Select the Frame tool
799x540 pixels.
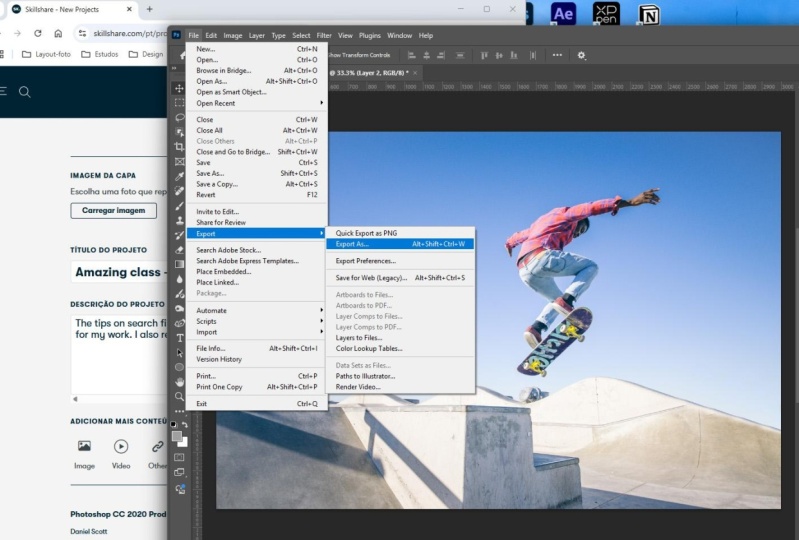pyautogui.click(x=179, y=162)
